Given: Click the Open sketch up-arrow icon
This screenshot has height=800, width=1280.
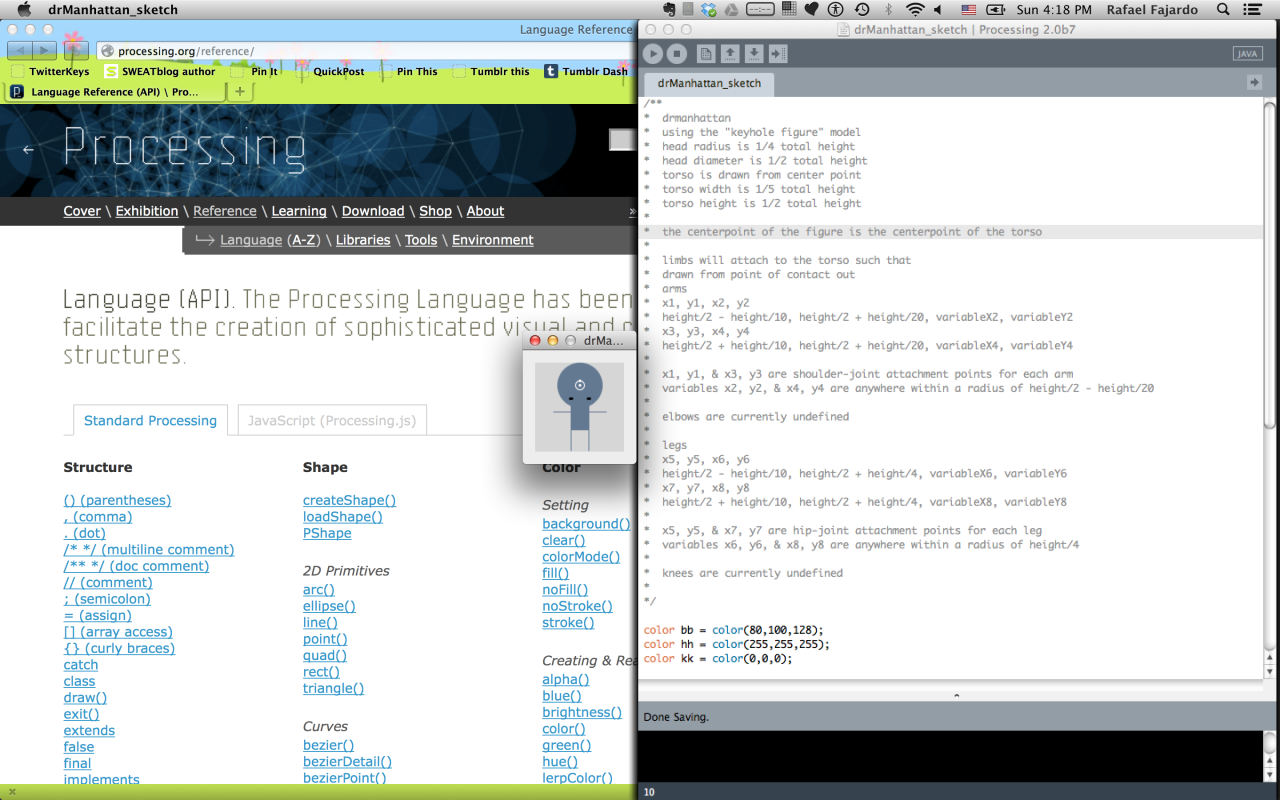Looking at the screenshot, I should 730,54.
